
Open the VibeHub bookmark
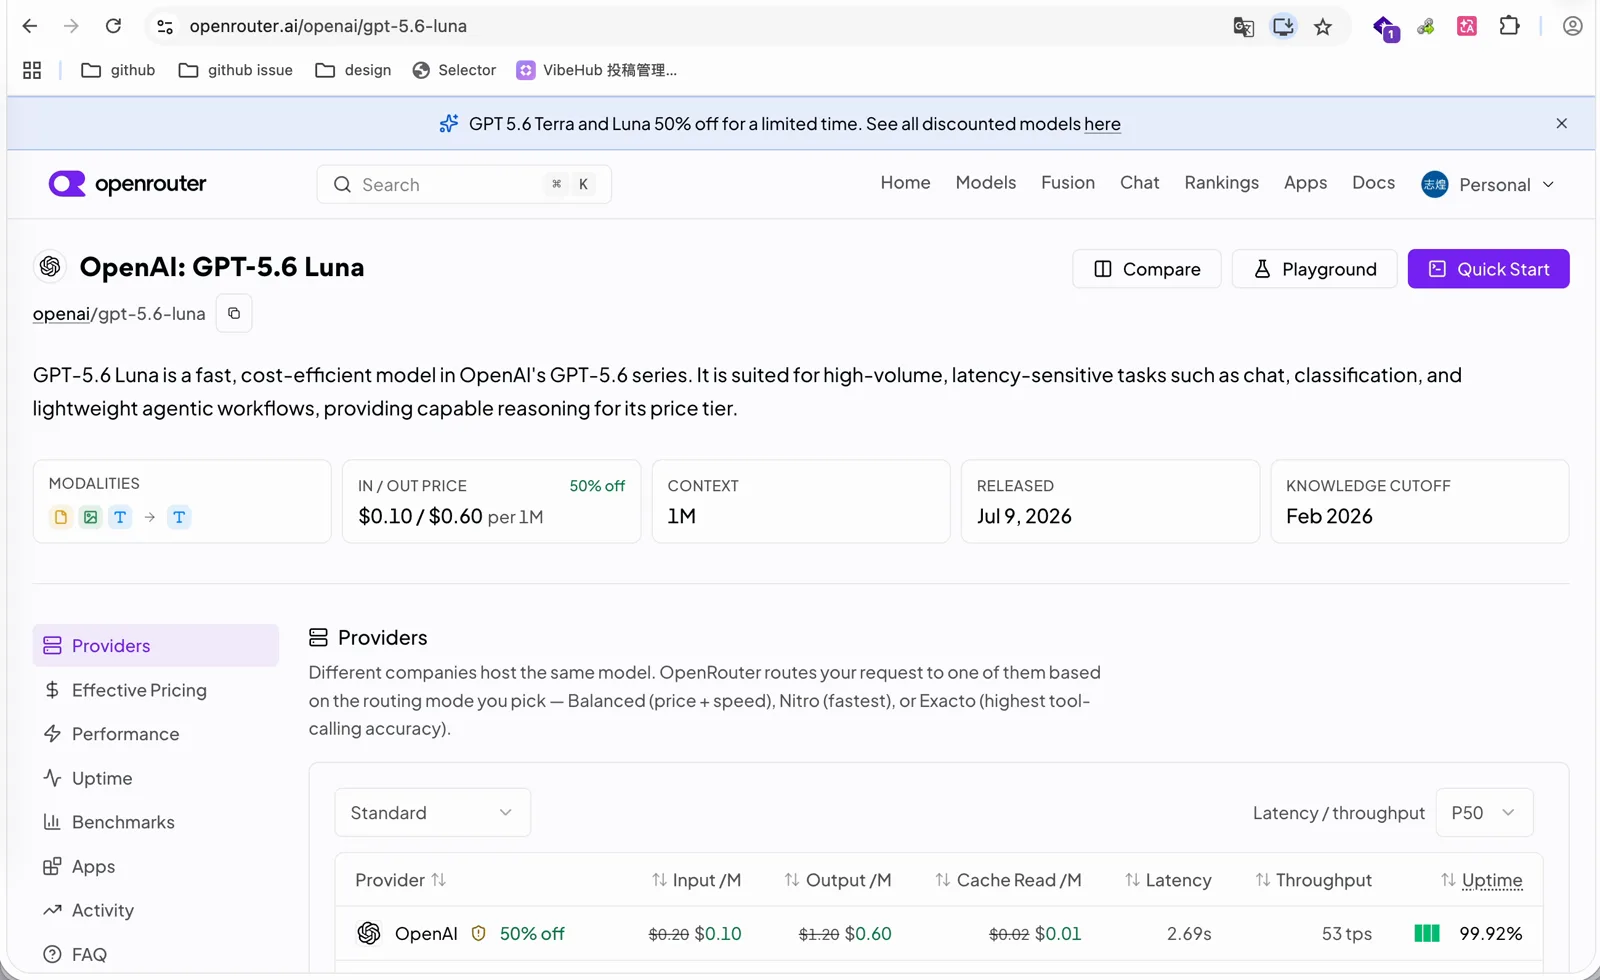click(597, 70)
